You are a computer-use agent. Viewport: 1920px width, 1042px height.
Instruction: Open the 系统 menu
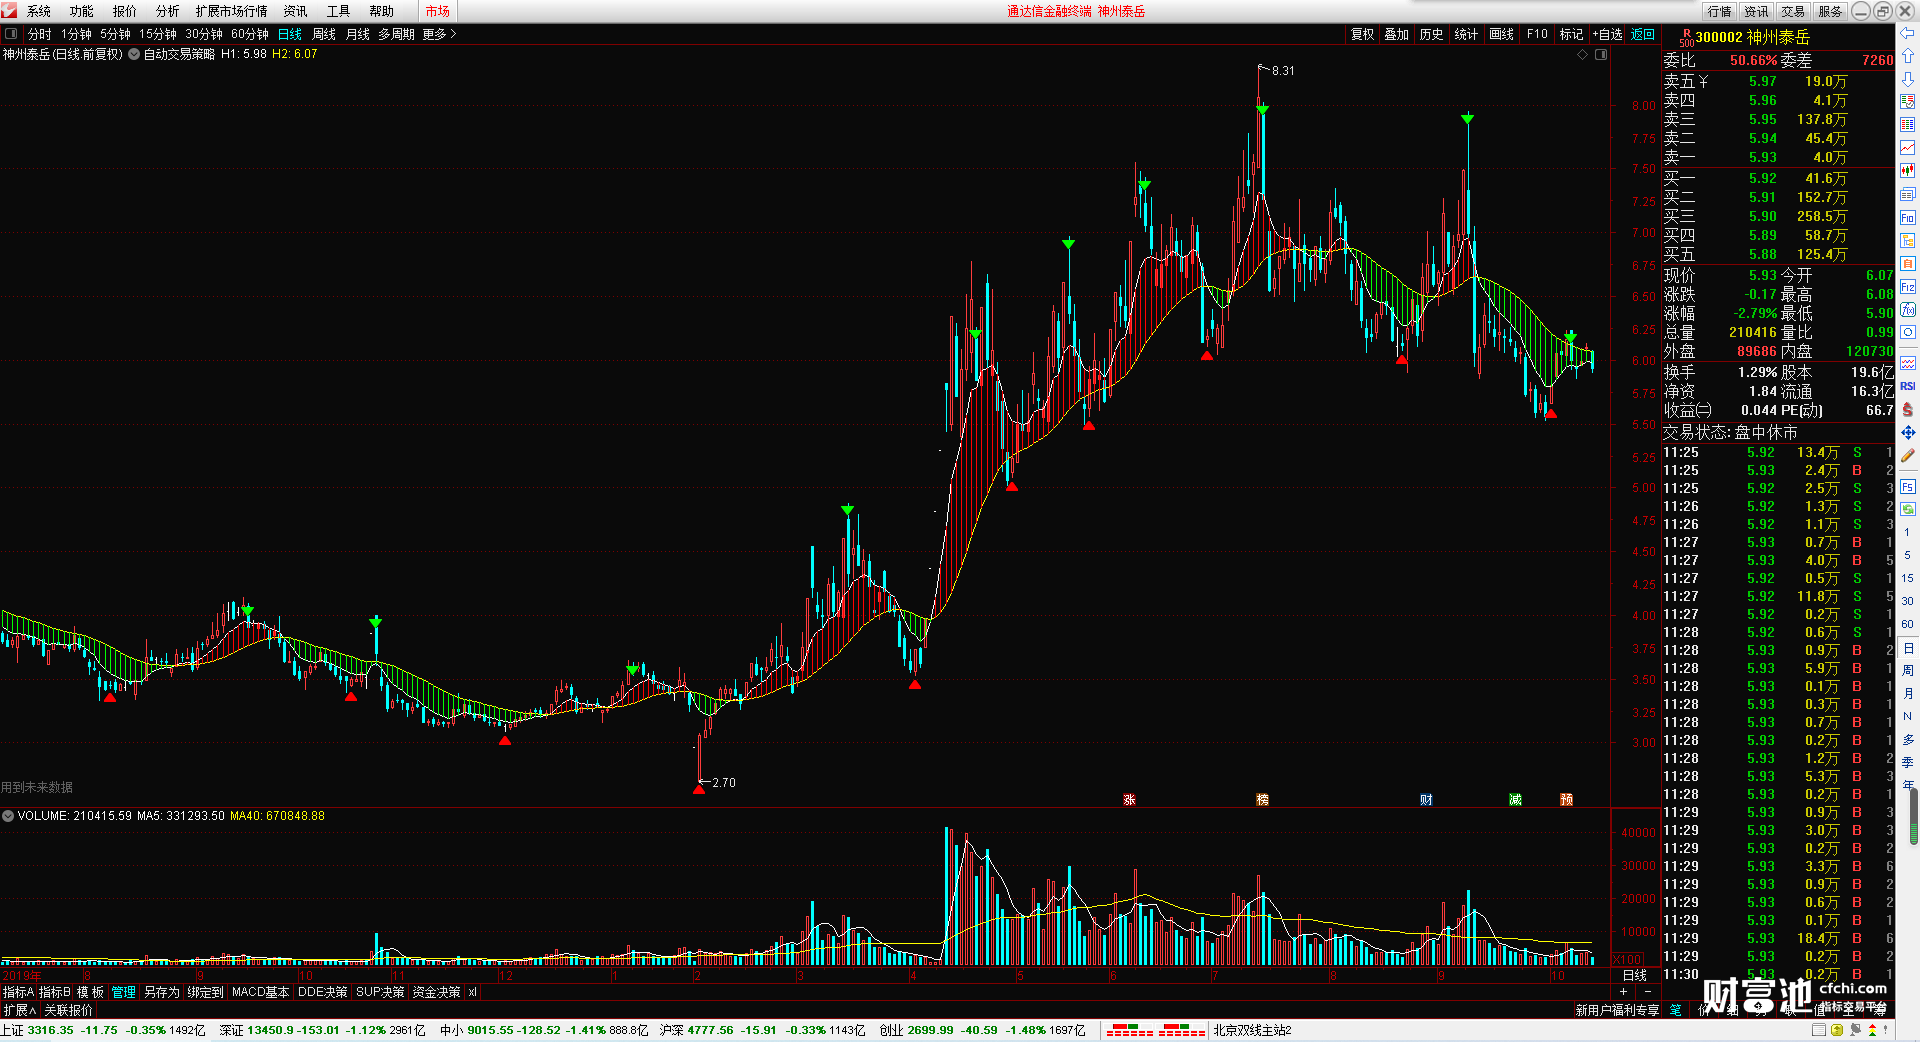pyautogui.click(x=39, y=11)
